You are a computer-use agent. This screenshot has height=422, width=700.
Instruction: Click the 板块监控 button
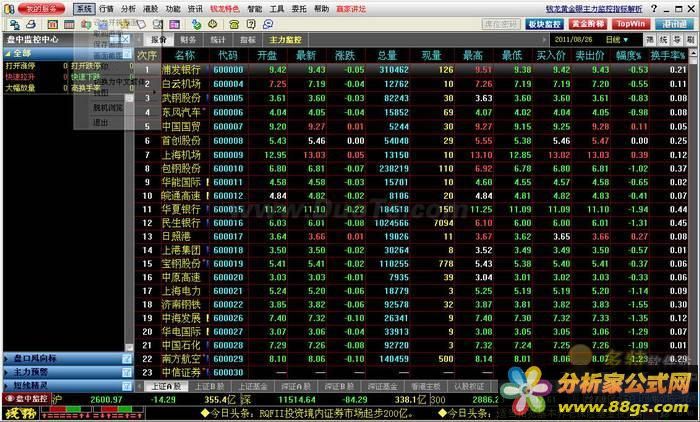coord(545,24)
